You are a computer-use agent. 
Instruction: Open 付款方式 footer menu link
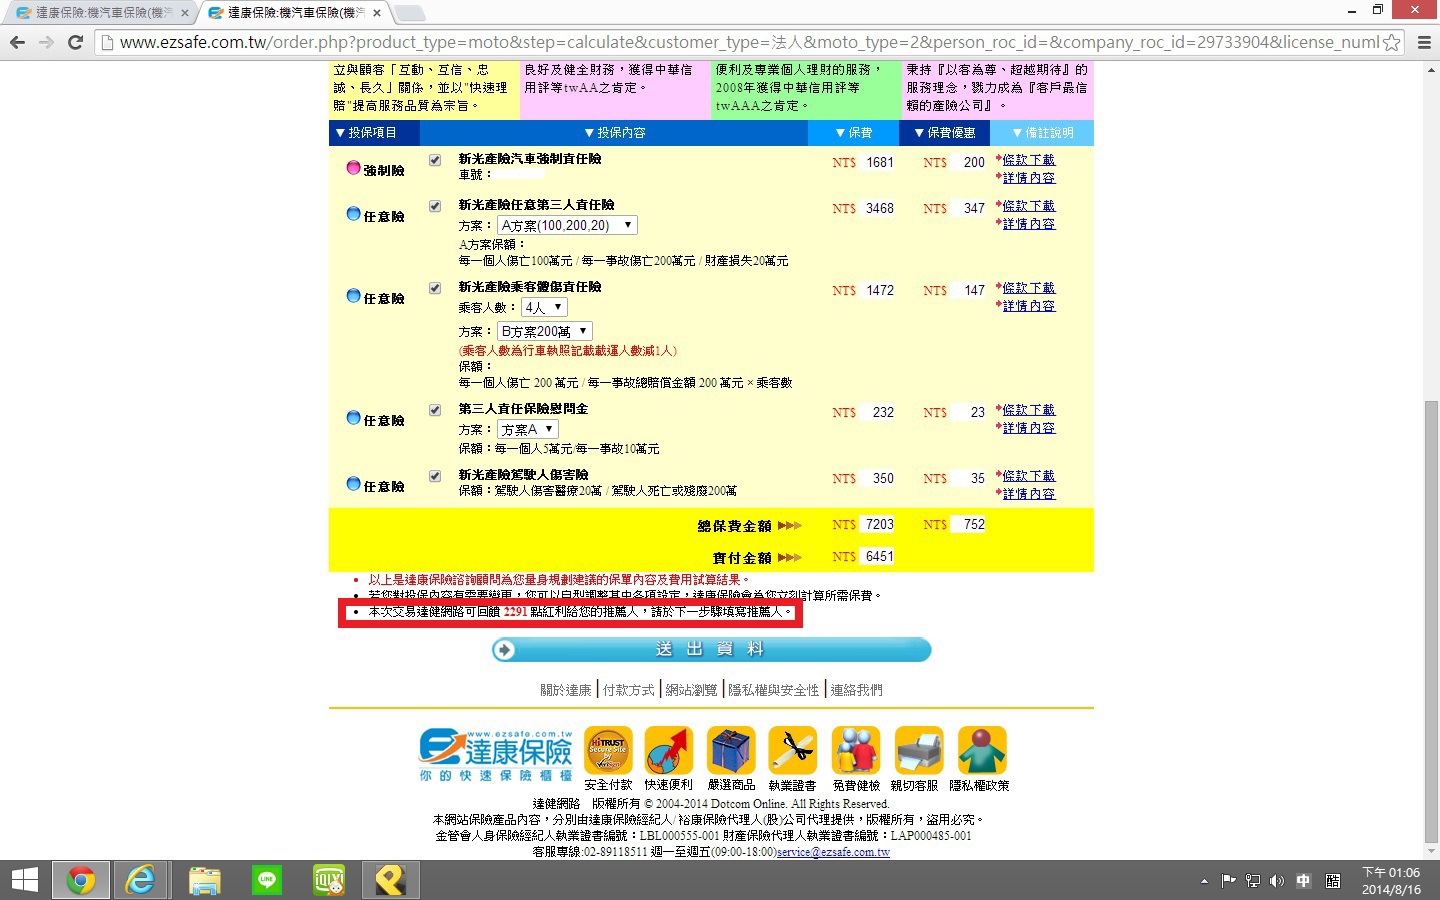(x=629, y=690)
